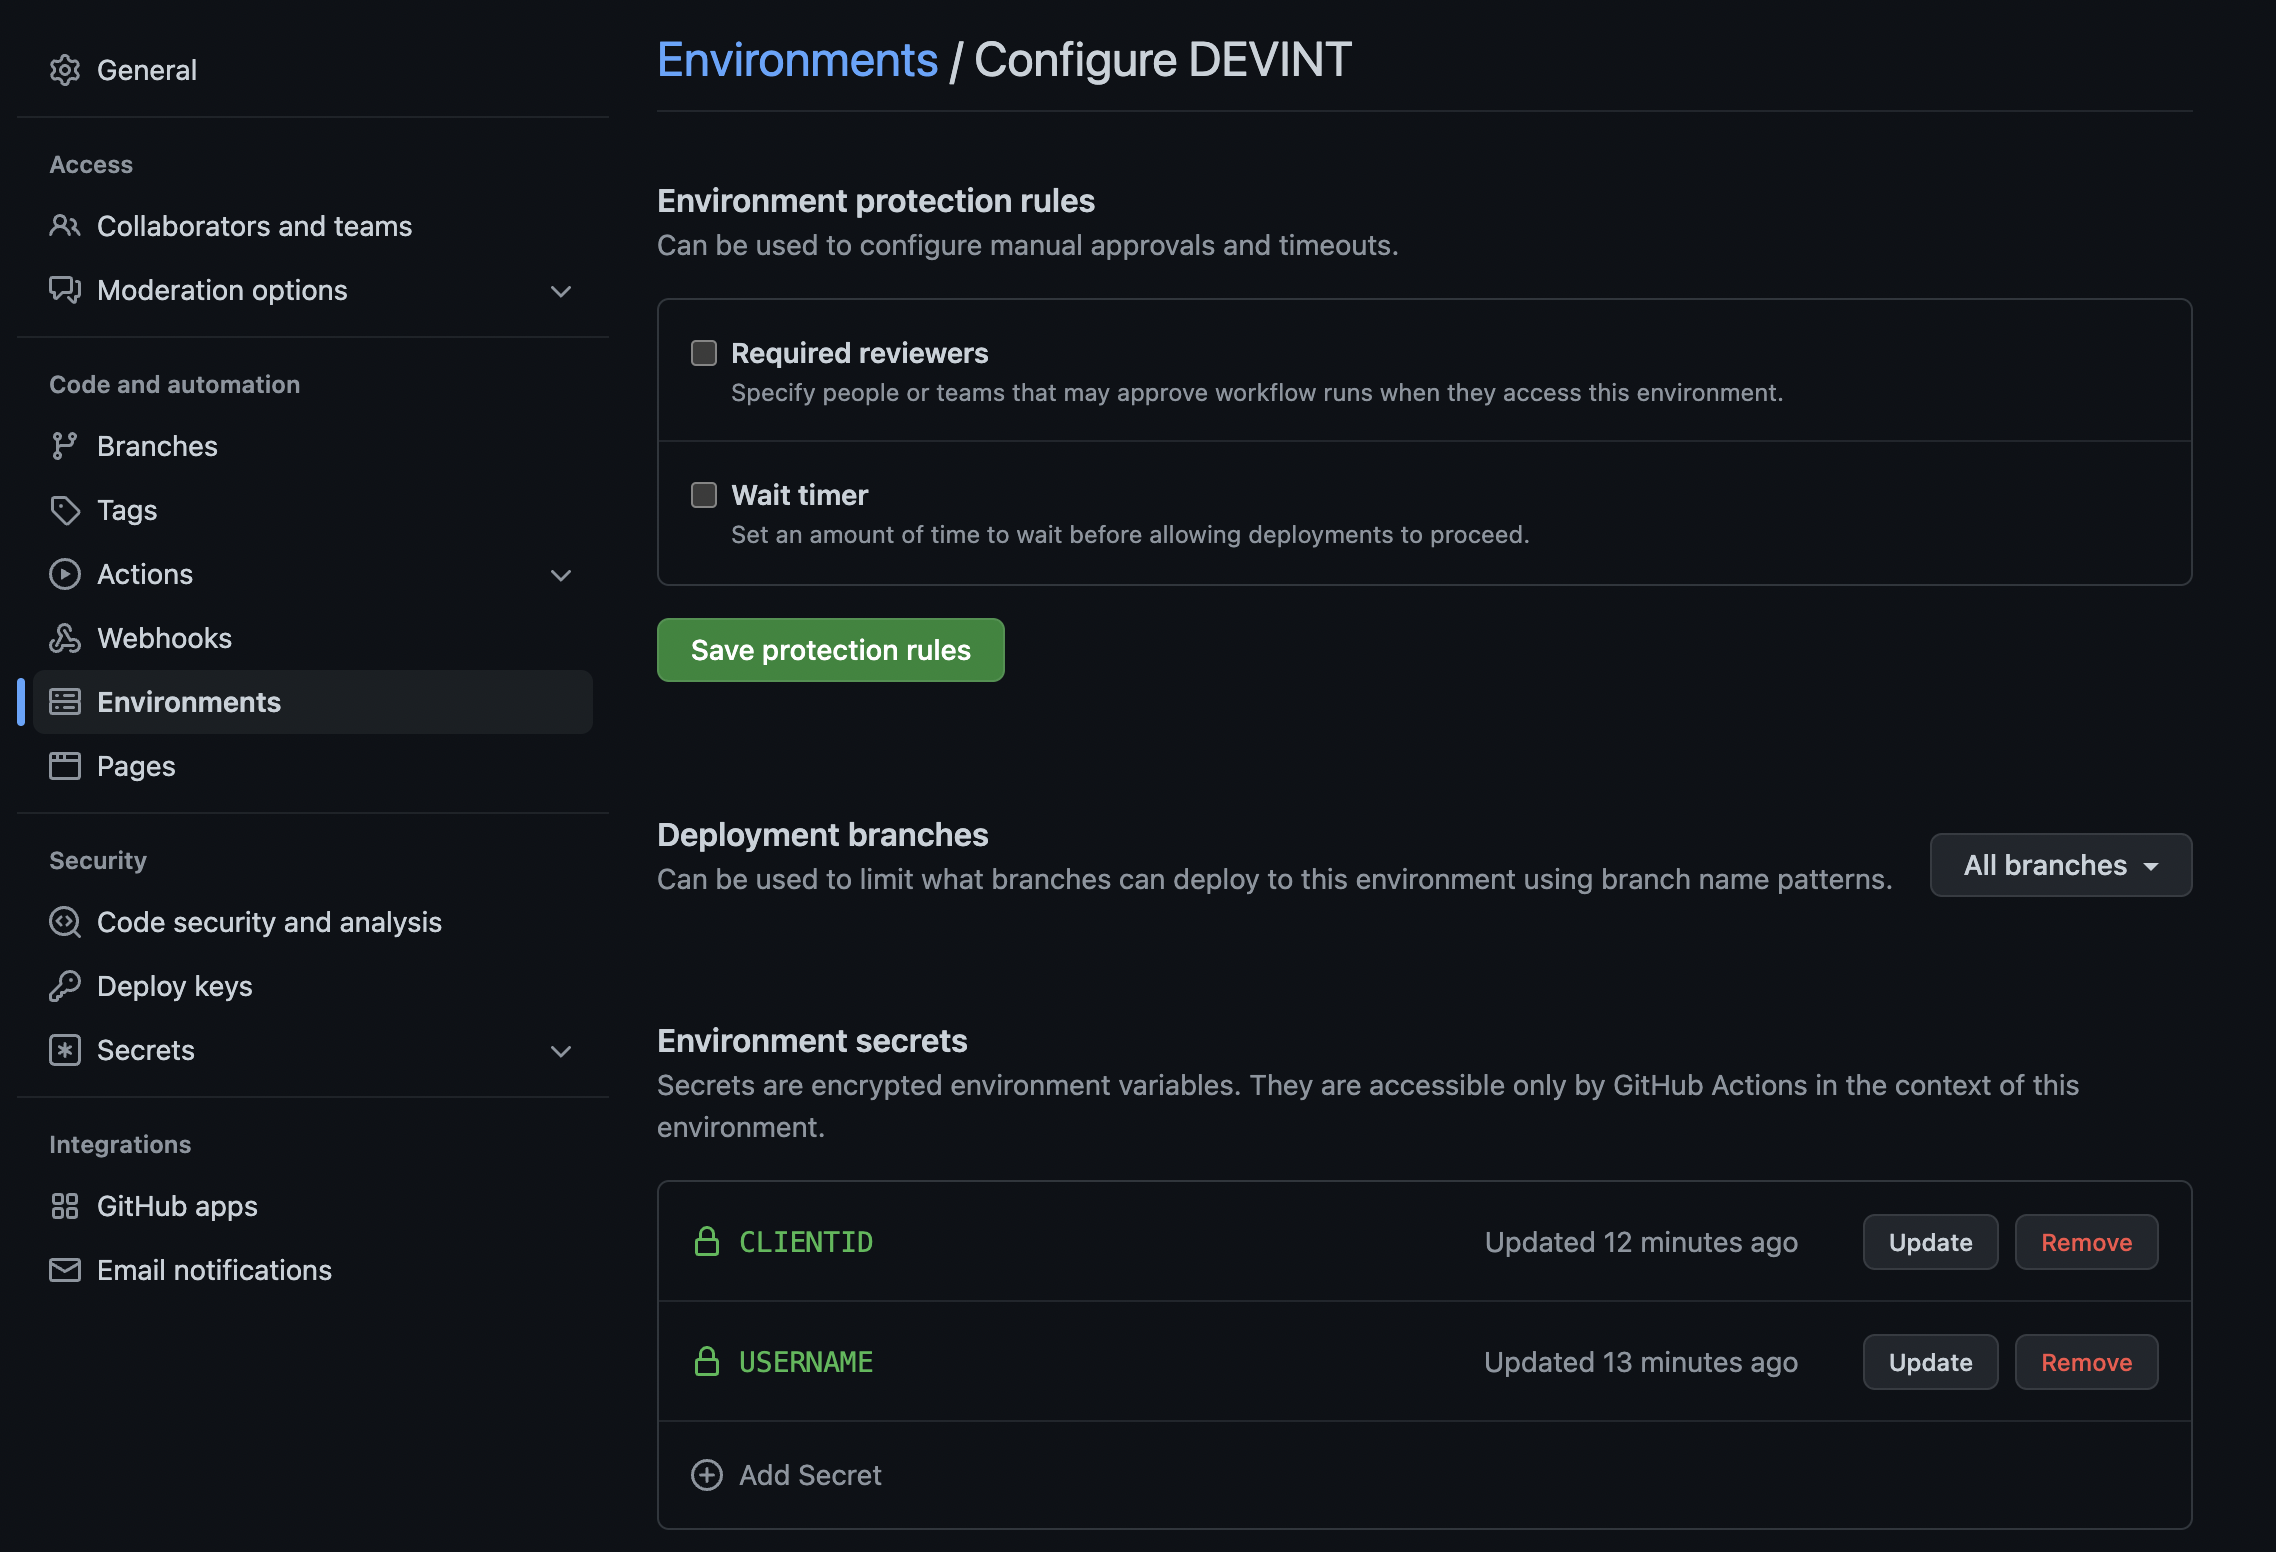The image size is (2276, 1552).
Task: Click the Code security and analysis icon
Action: click(65, 922)
